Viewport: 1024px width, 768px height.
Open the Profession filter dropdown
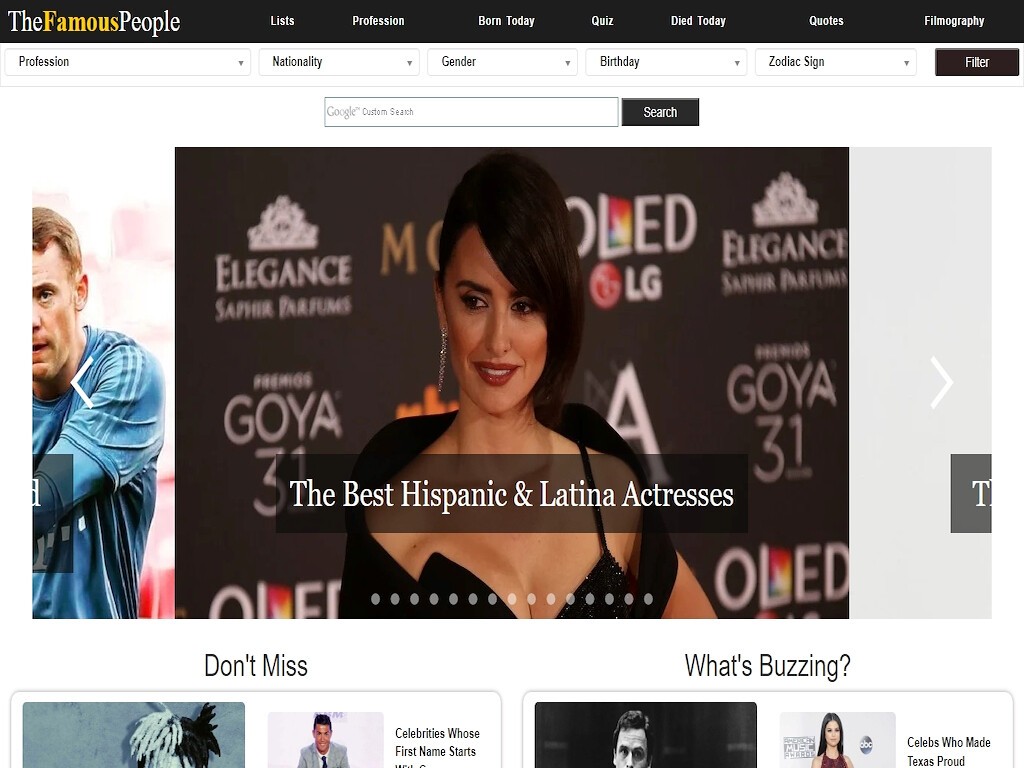point(128,62)
